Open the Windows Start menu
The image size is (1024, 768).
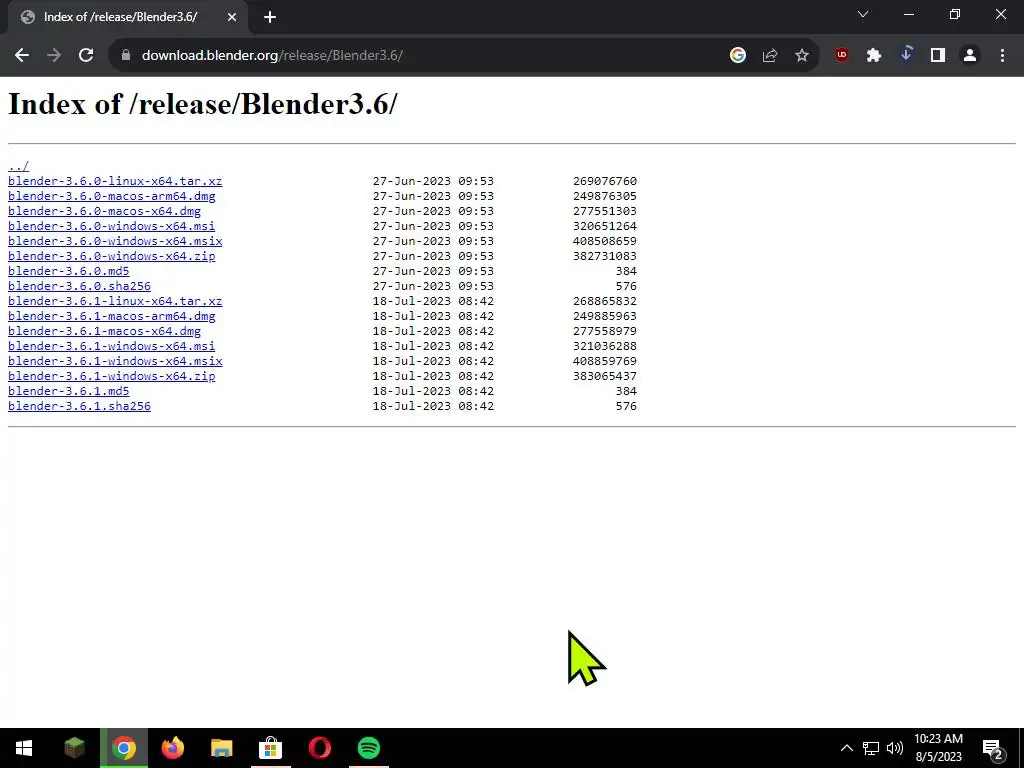tap(24, 748)
